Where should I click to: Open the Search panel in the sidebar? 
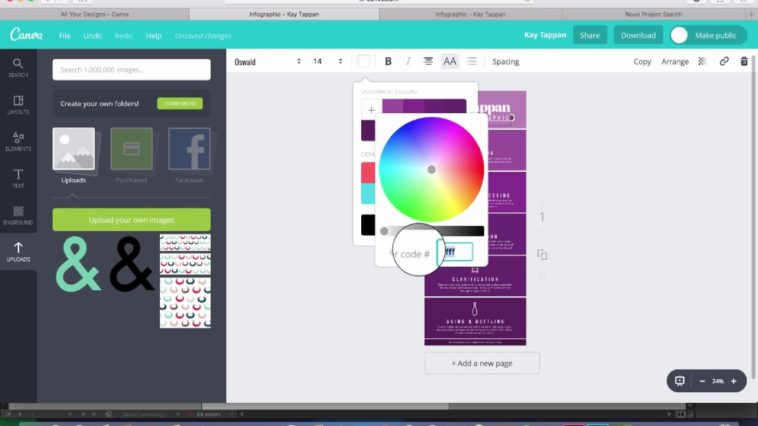click(x=18, y=67)
